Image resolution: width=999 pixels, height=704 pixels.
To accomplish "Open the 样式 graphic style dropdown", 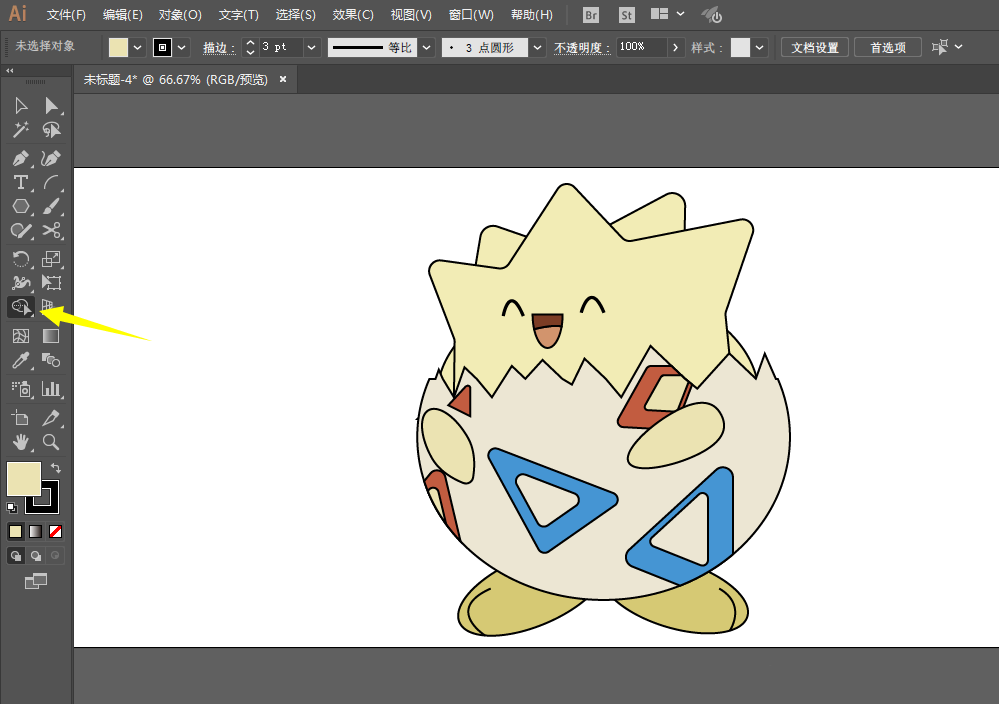I will (x=759, y=48).
